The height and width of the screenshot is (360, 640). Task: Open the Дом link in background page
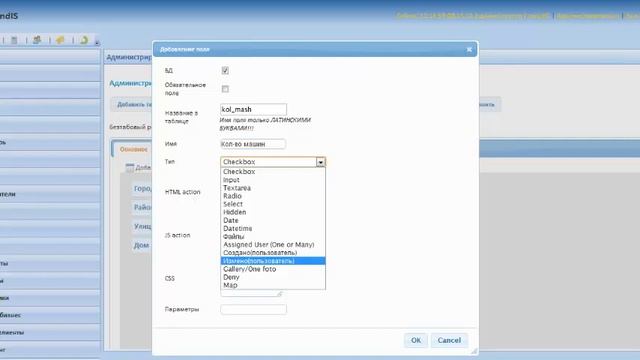(141, 245)
